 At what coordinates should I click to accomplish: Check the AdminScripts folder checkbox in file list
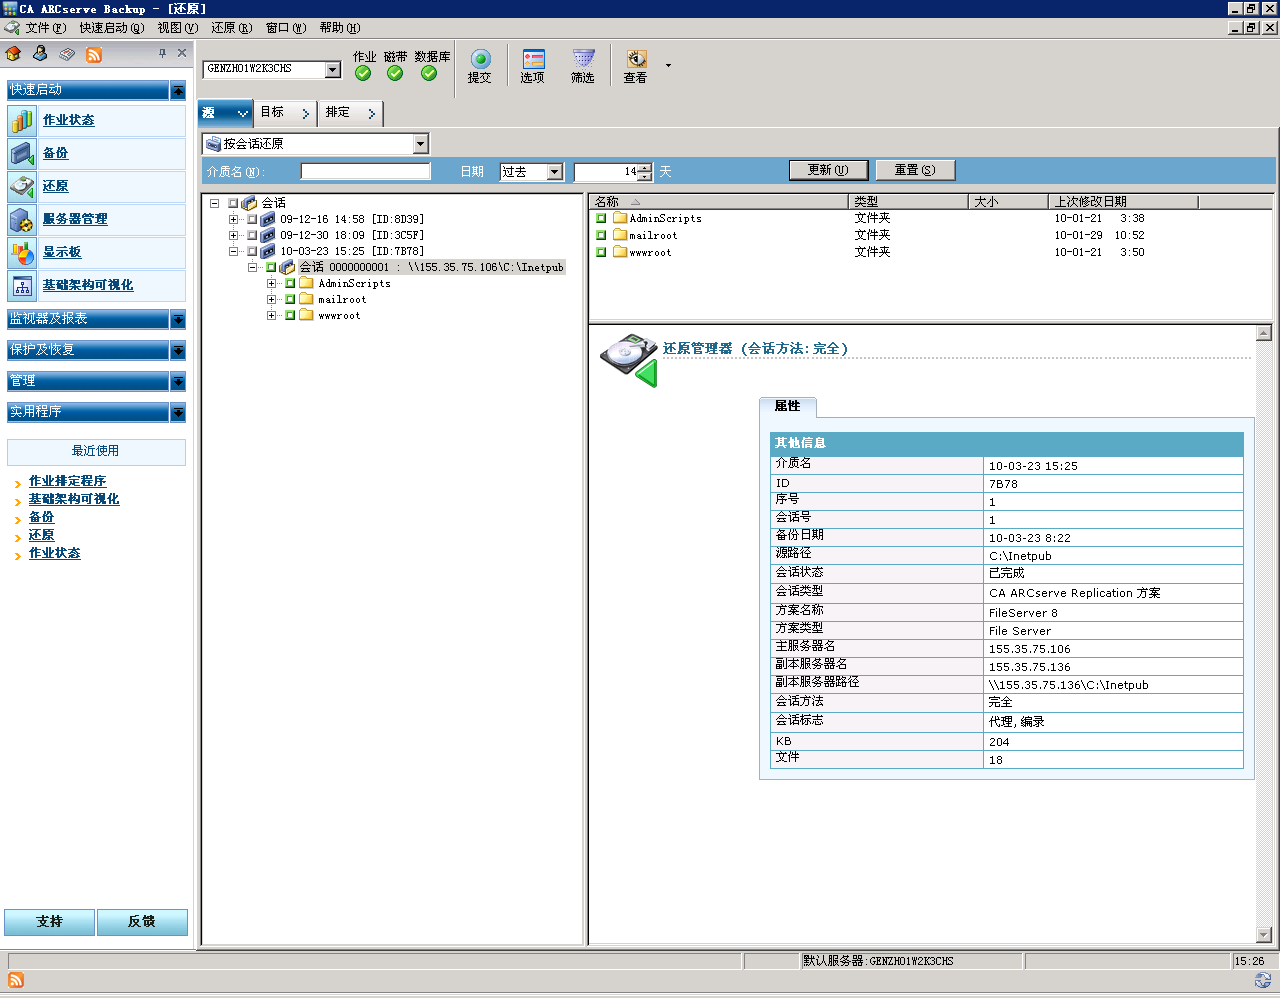[x=601, y=218]
